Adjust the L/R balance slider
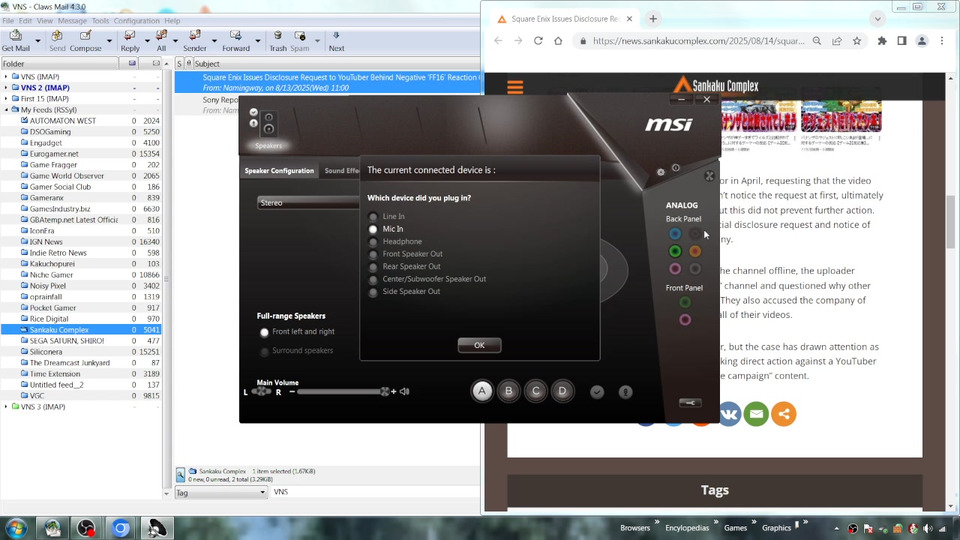This screenshot has width=960, height=540. [x=261, y=392]
